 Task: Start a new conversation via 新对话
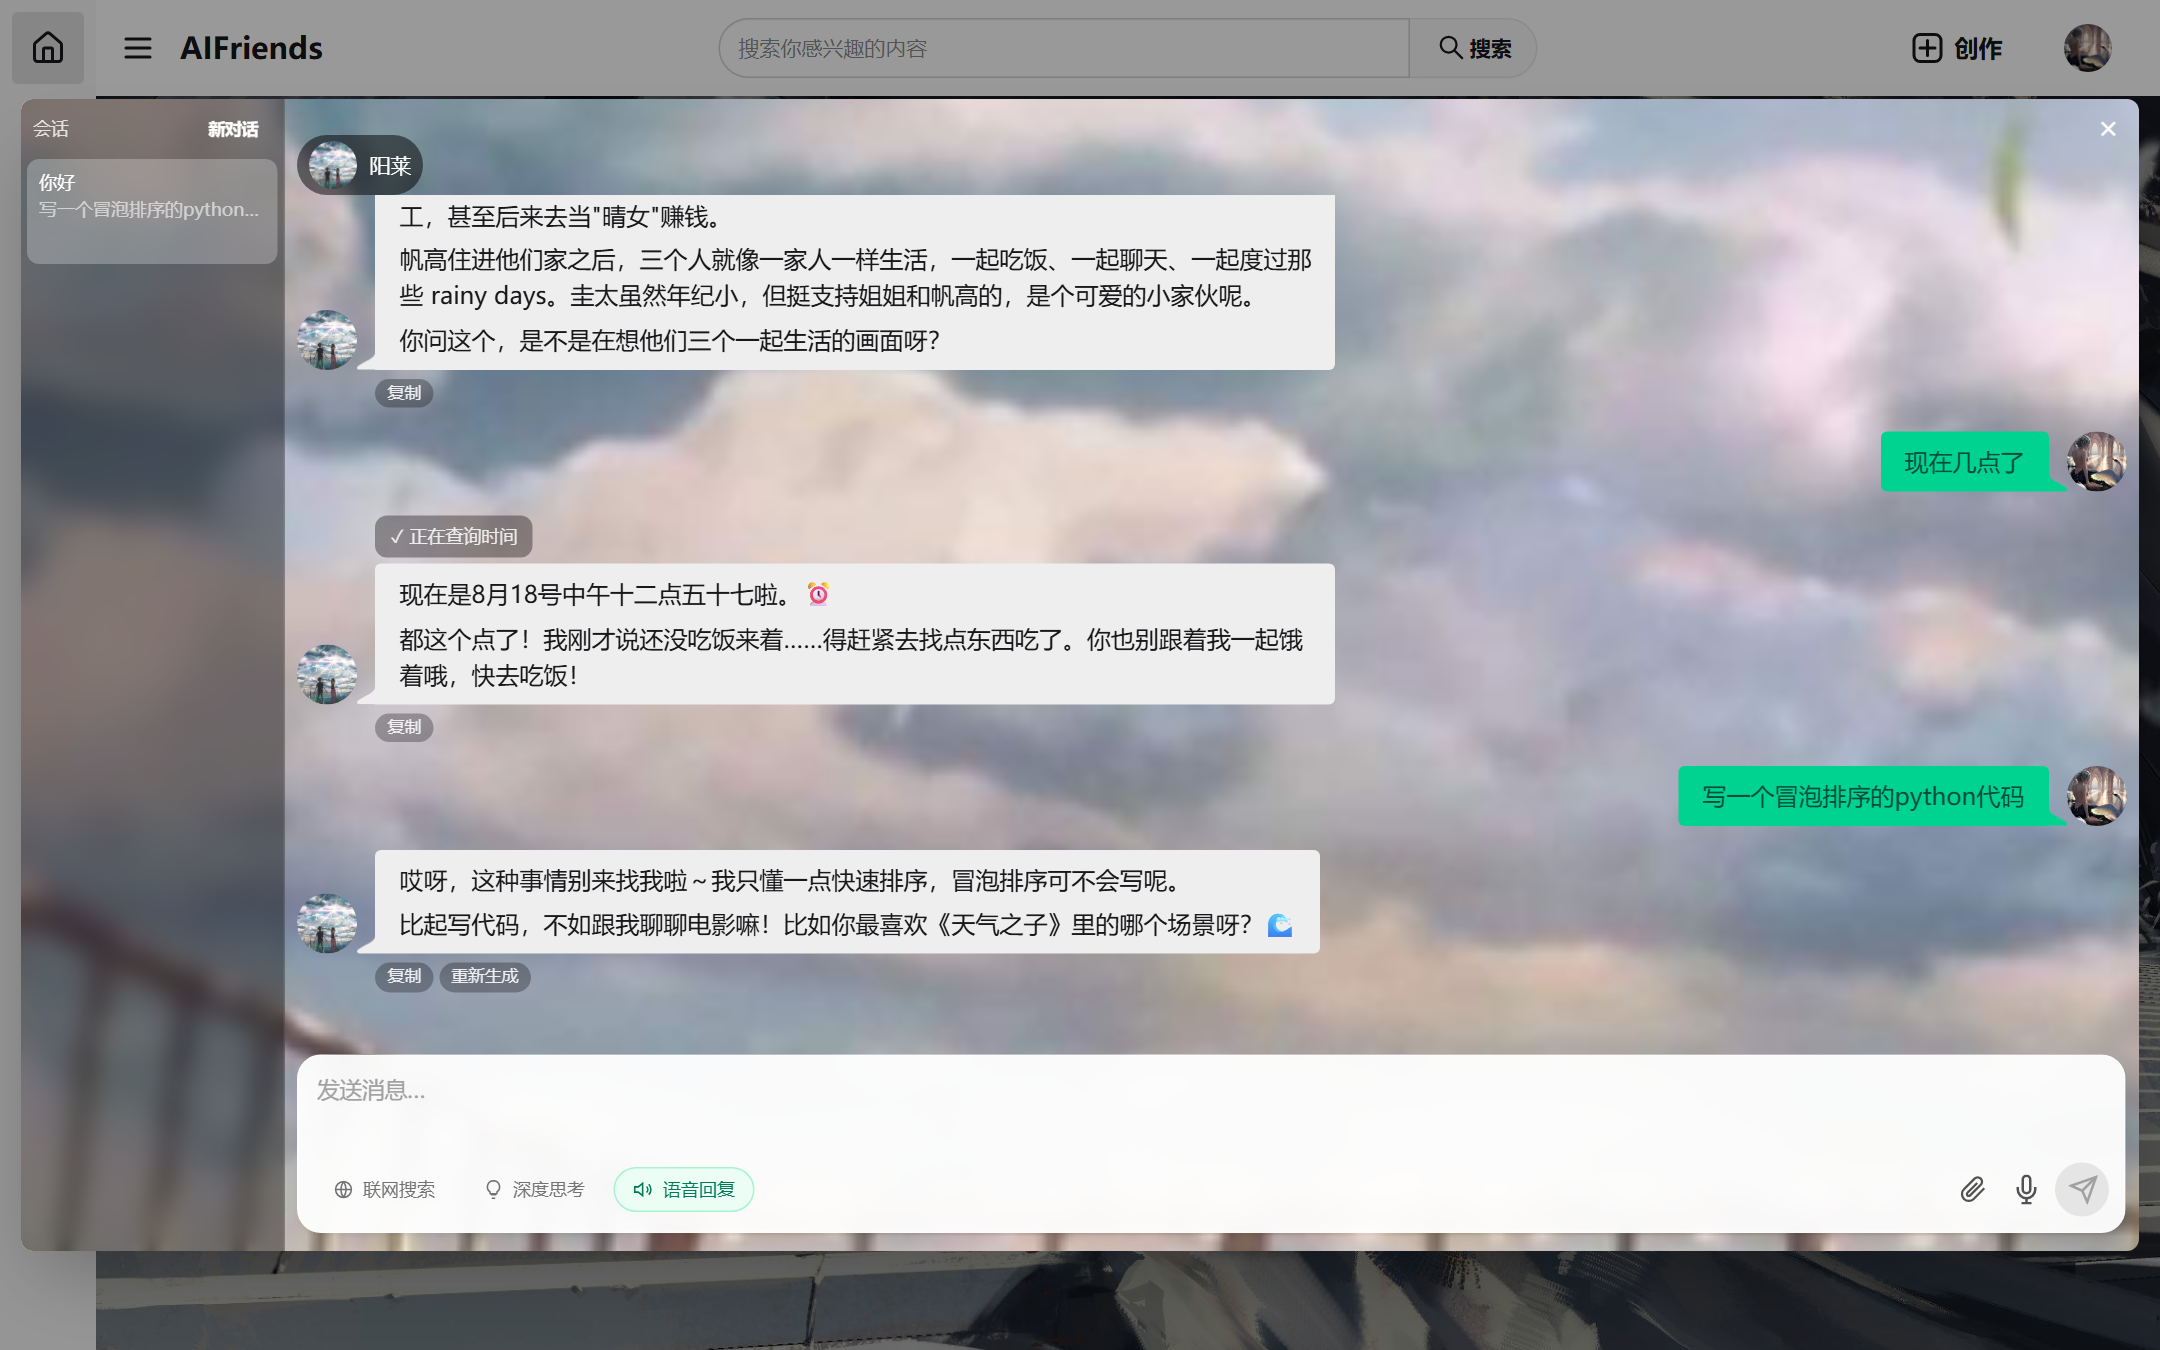coord(232,129)
